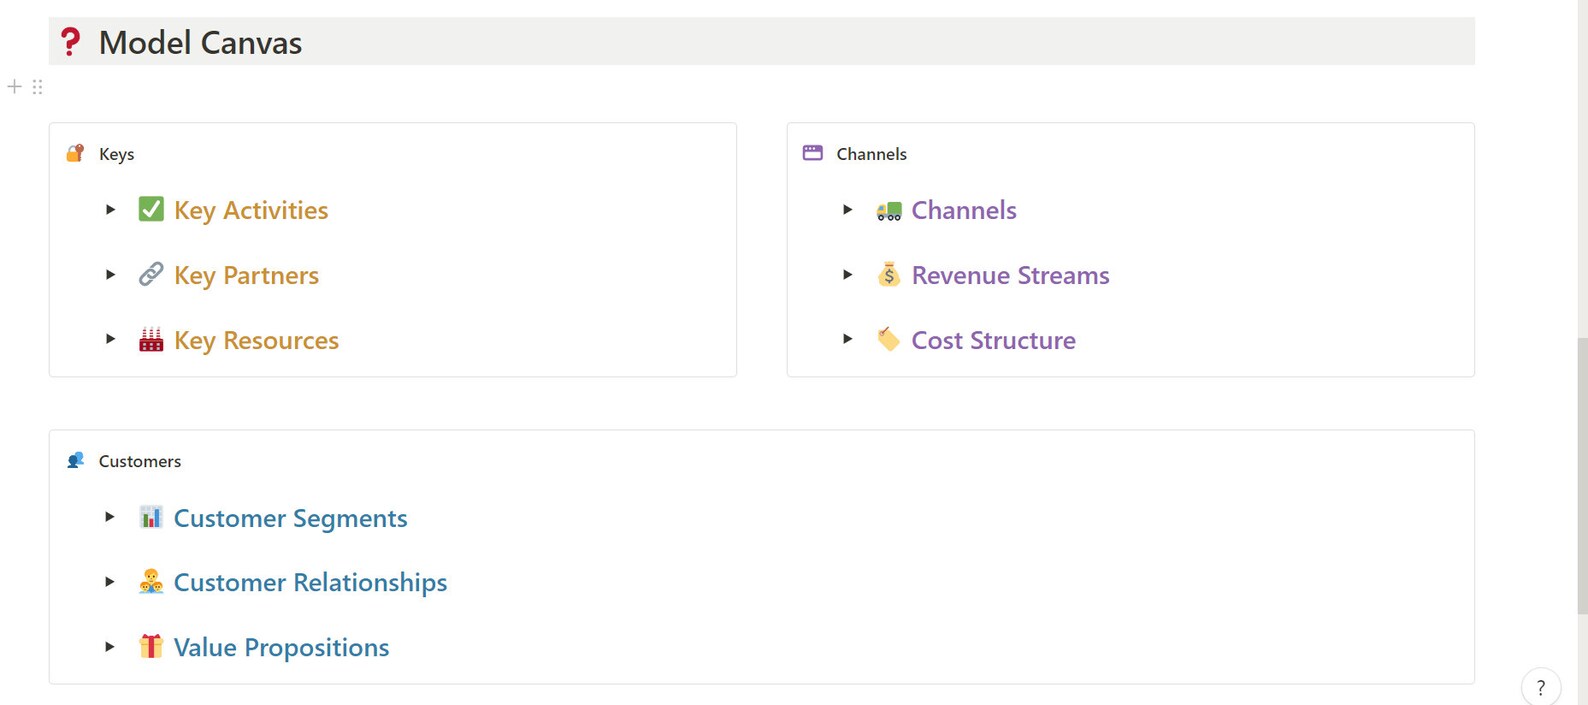Click the Revenue Streams heading text
The width and height of the screenshot is (1588, 705).
tap(1011, 275)
